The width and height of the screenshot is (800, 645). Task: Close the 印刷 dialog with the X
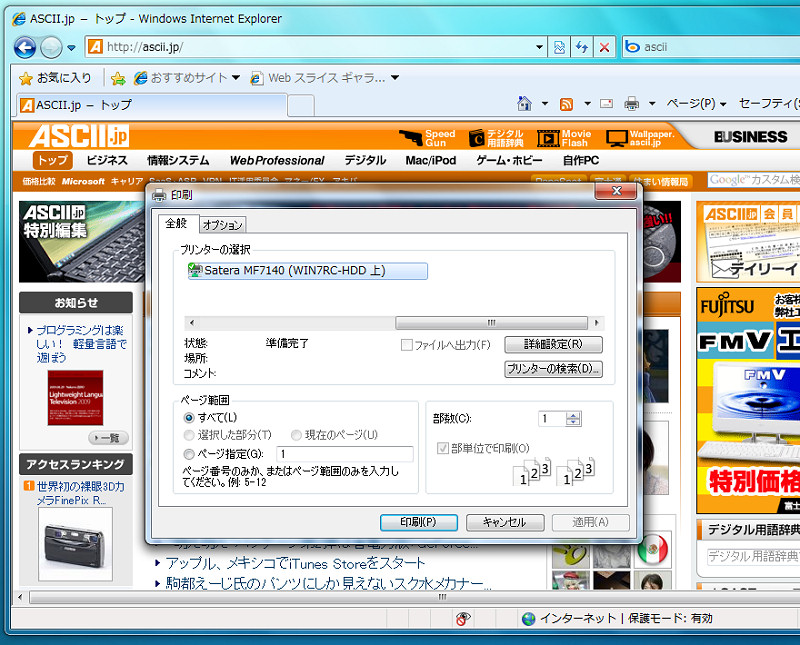[x=616, y=191]
